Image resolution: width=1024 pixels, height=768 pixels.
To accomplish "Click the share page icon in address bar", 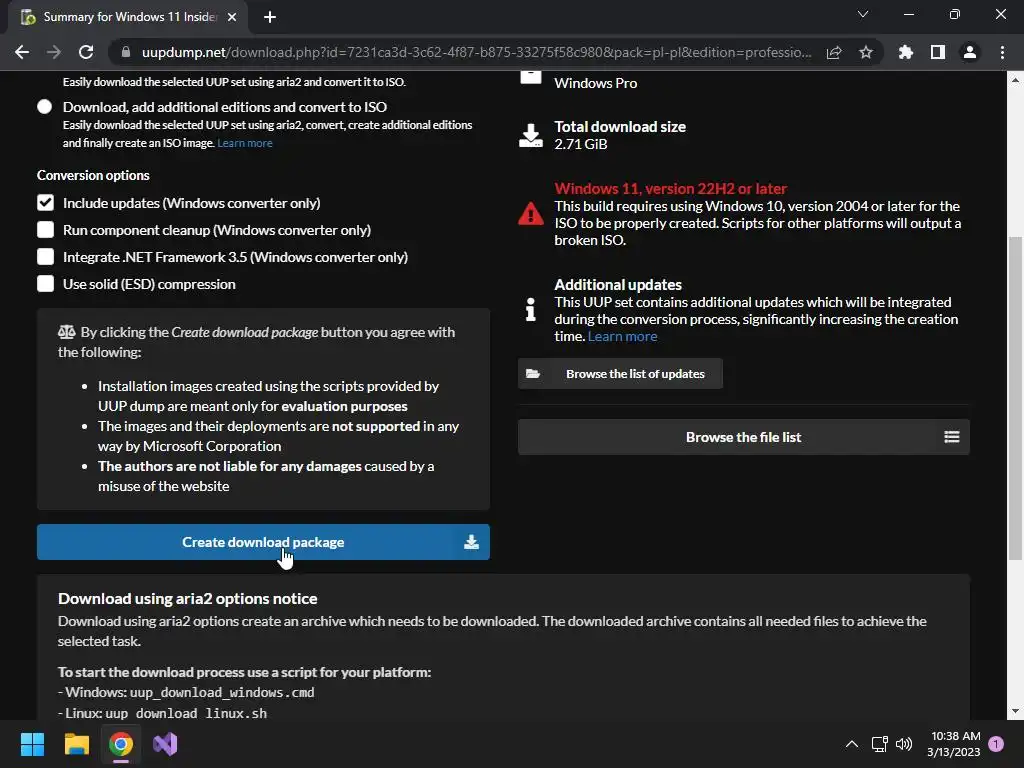I will (x=833, y=52).
